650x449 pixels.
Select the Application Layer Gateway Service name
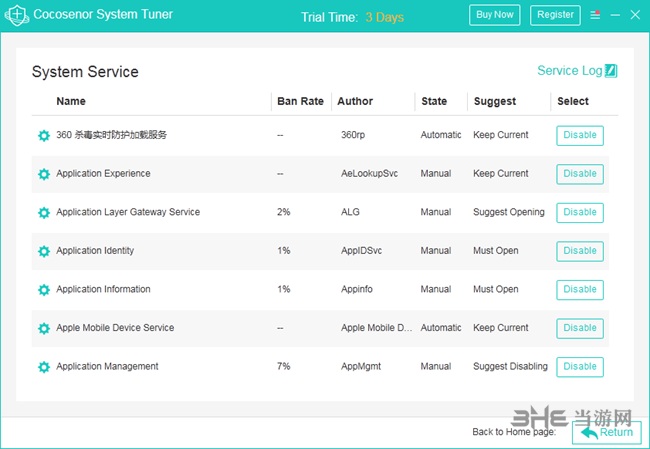click(128, 212)
